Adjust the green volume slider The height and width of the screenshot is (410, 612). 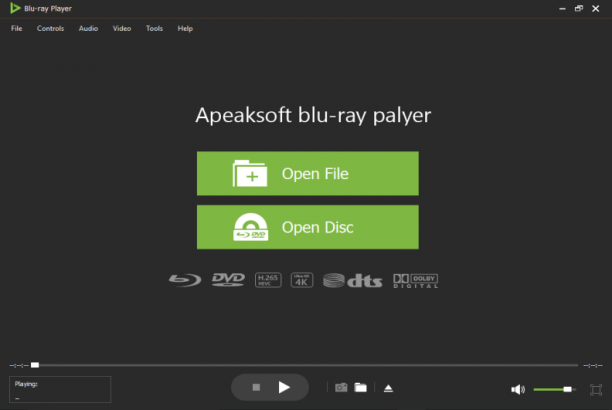554,389
